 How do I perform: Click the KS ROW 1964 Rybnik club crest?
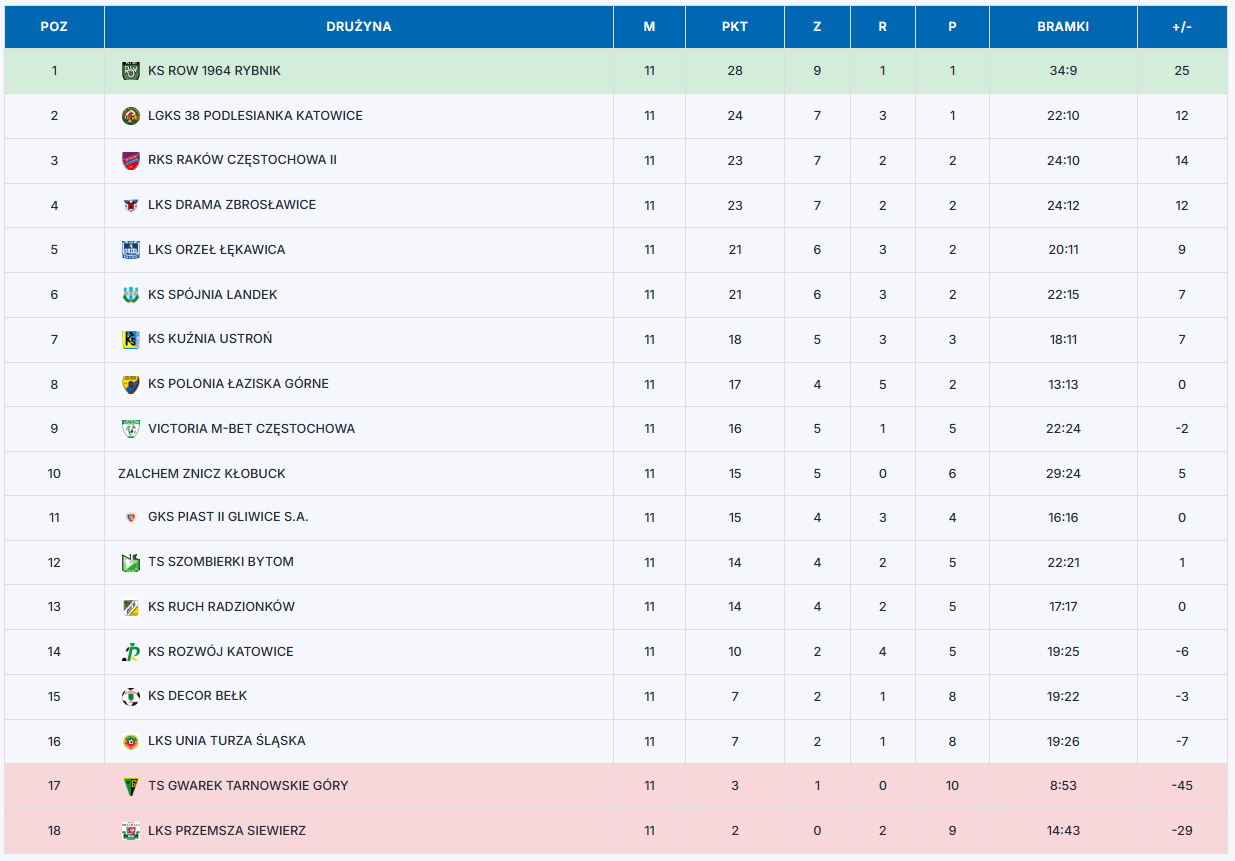[130, 71]
